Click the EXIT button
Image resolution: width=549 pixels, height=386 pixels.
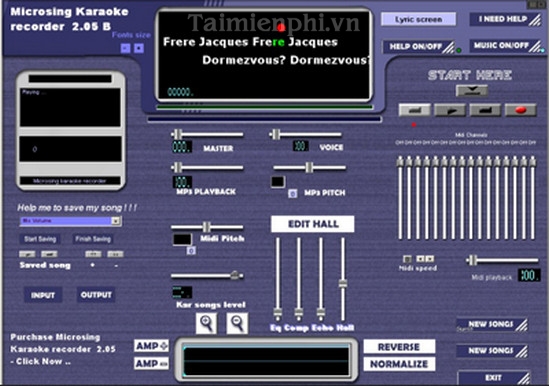(494, 378)
